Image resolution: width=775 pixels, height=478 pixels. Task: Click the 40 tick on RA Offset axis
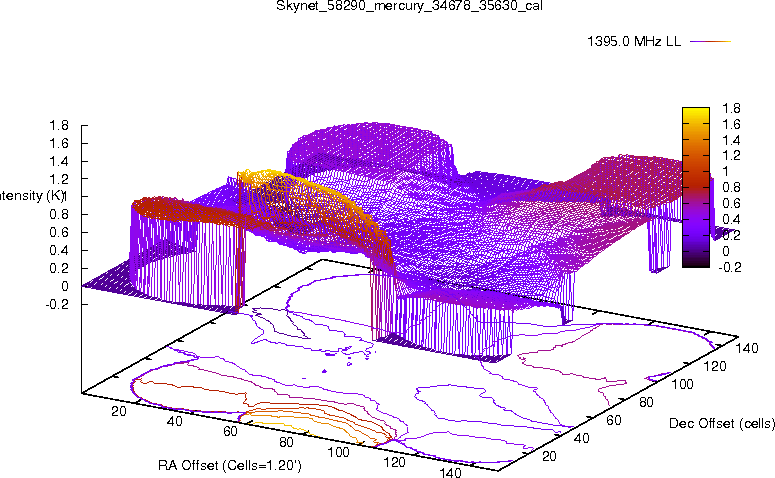tap(174, 421)
